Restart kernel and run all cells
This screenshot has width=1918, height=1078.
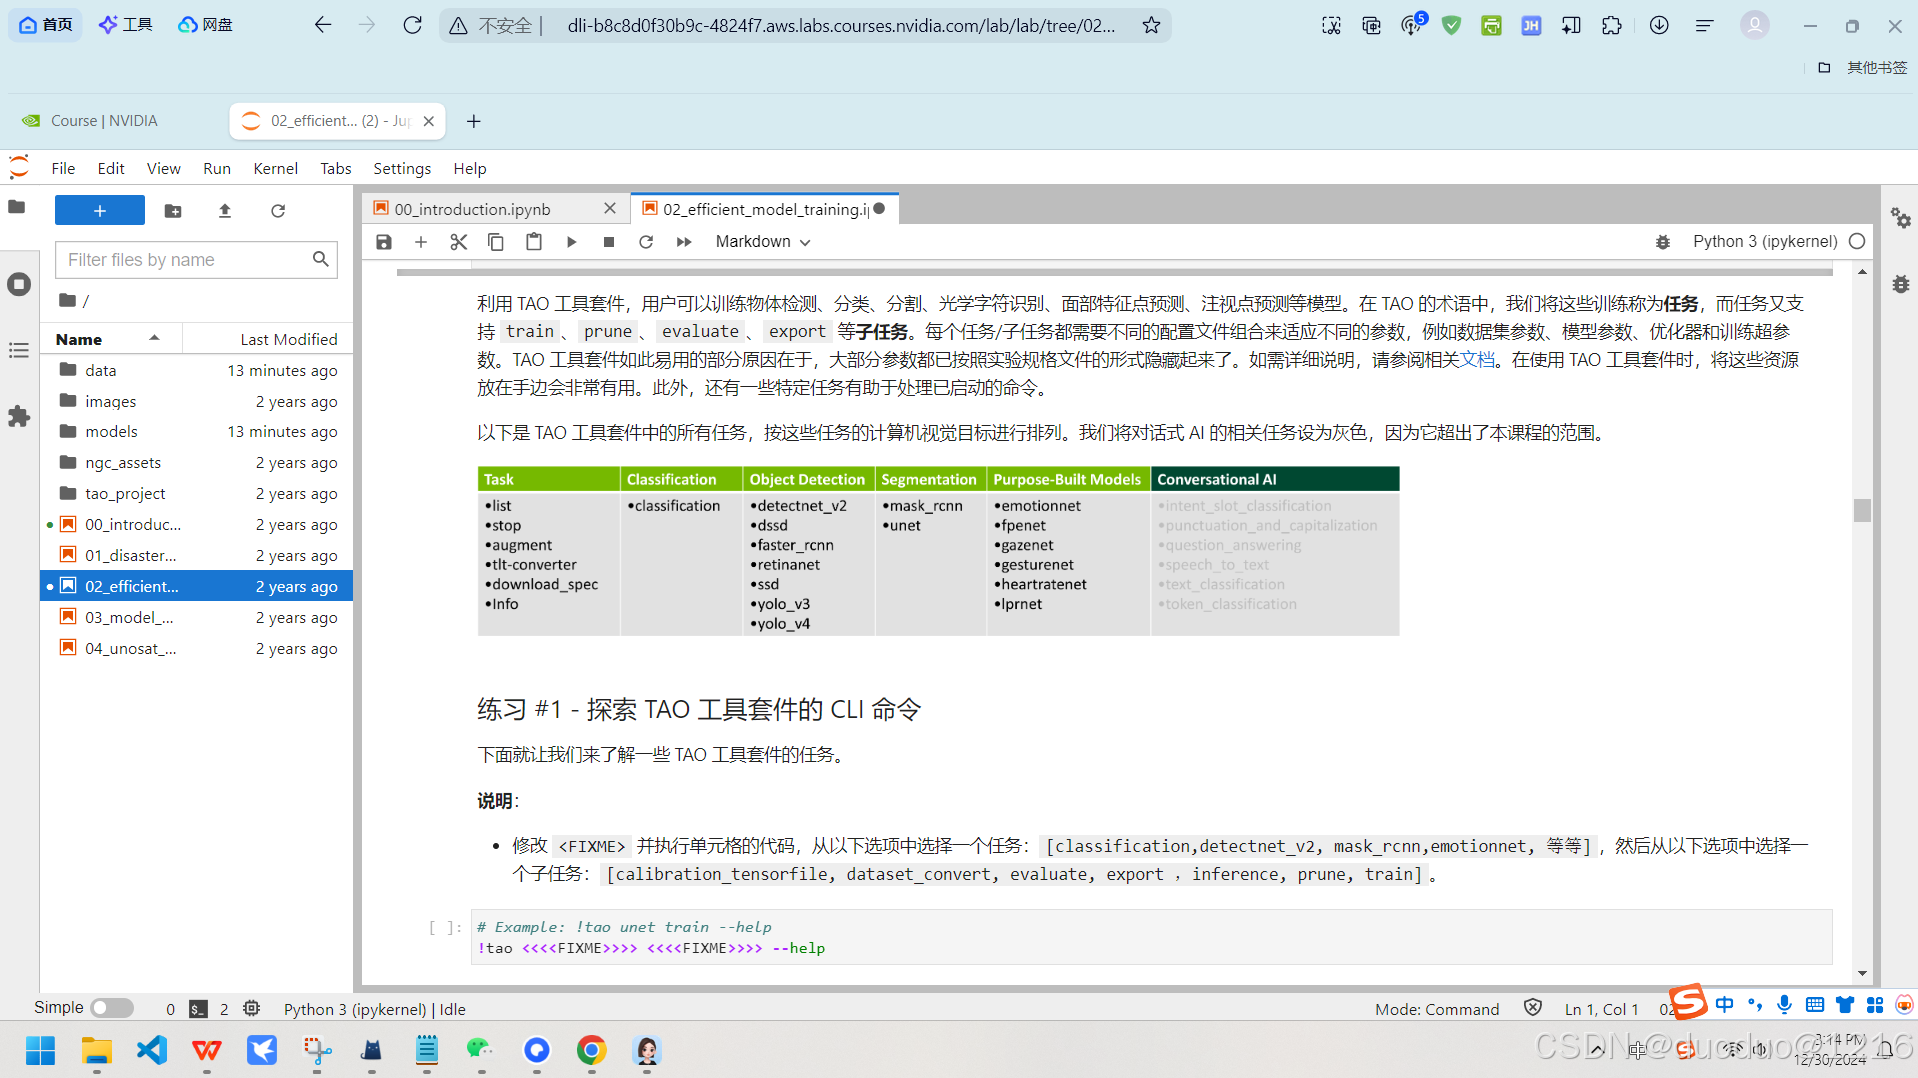[x=684, y=242]
